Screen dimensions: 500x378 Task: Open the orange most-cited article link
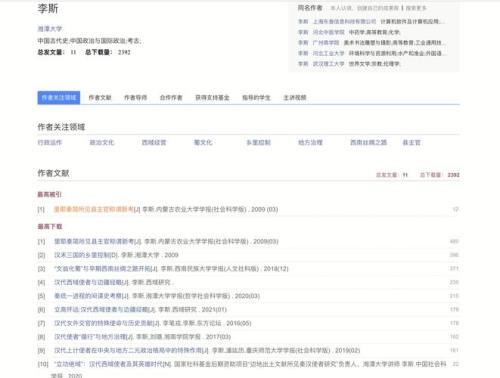(94, 209)
